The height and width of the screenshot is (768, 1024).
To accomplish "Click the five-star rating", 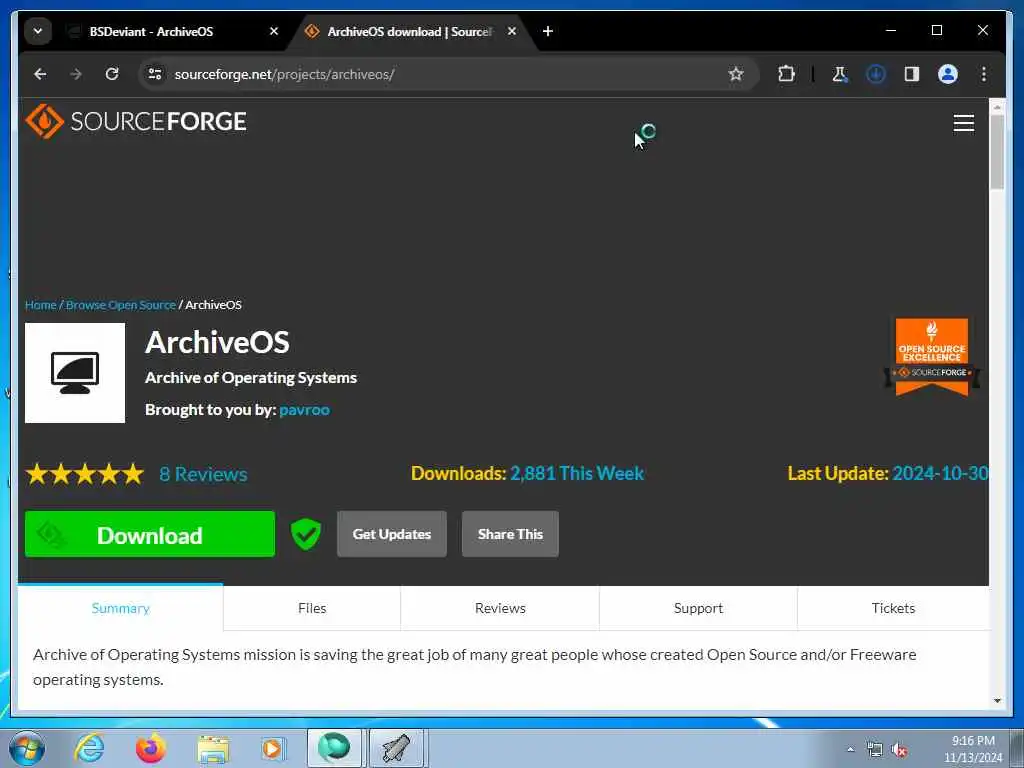I will pos(85,474).
